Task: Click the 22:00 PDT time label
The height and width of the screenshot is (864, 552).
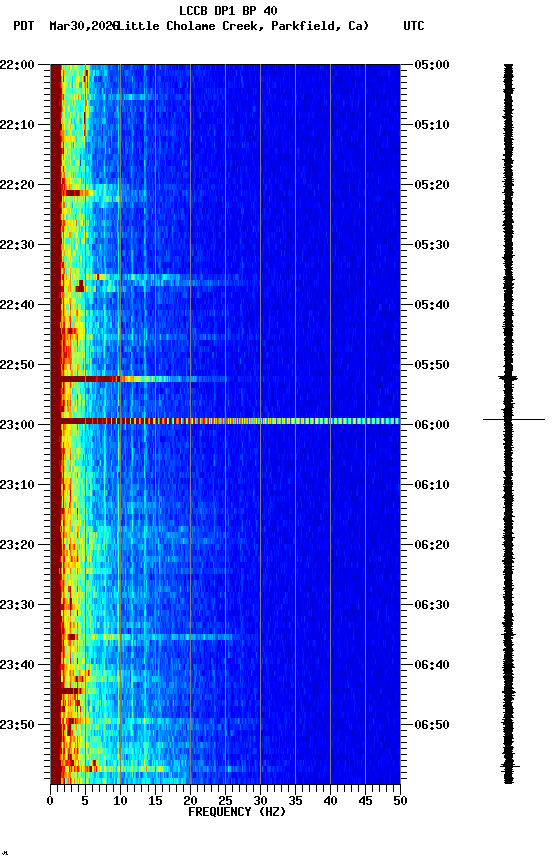Action: [x=17, y=65]
